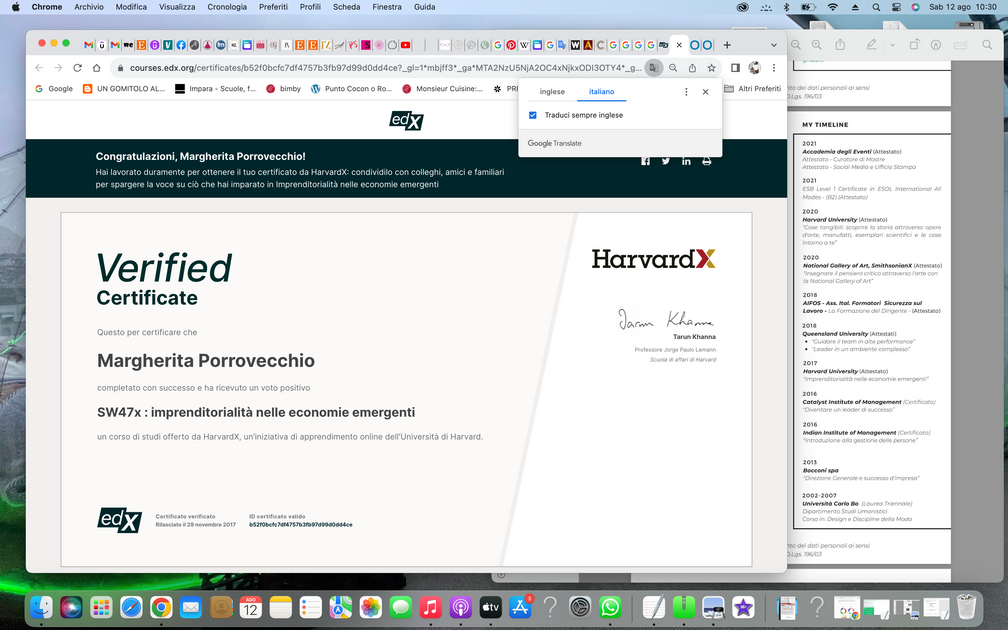
Task: Select the 'inglese' translate tab
Action: (x=552, y=92)
